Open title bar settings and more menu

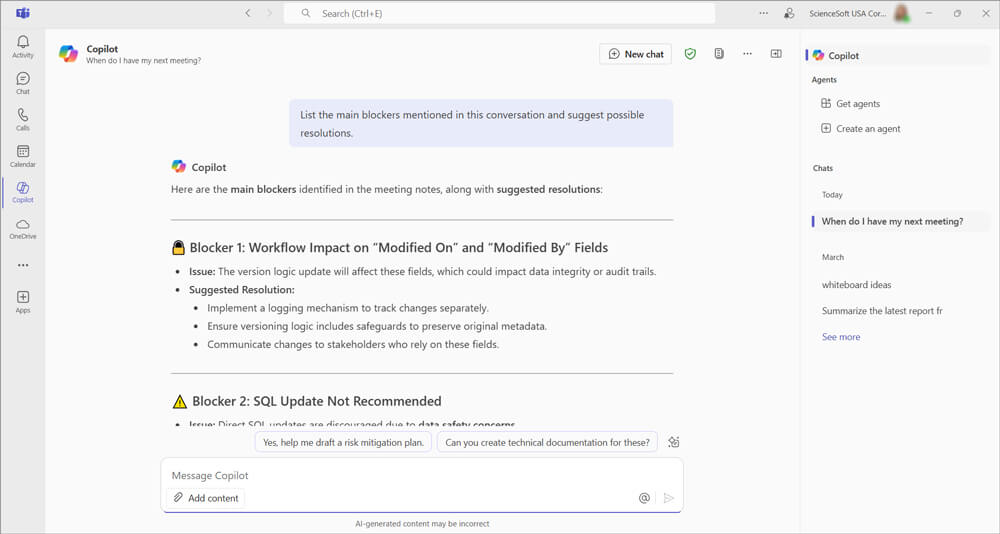coord(764,14)
